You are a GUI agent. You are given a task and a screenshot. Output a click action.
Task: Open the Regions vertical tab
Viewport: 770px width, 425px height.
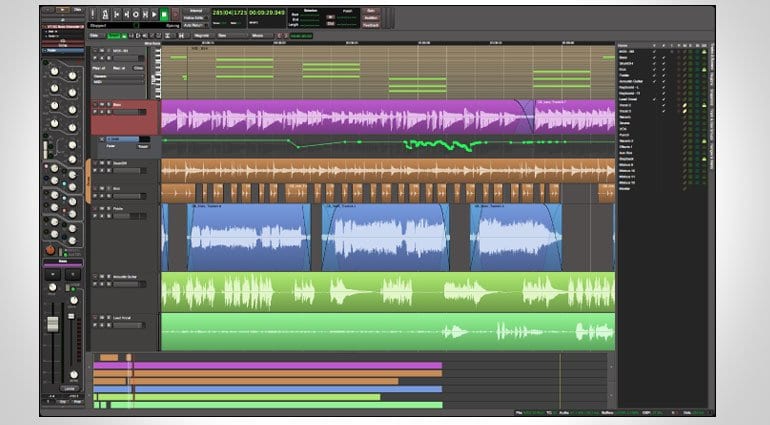coord(712,80)
